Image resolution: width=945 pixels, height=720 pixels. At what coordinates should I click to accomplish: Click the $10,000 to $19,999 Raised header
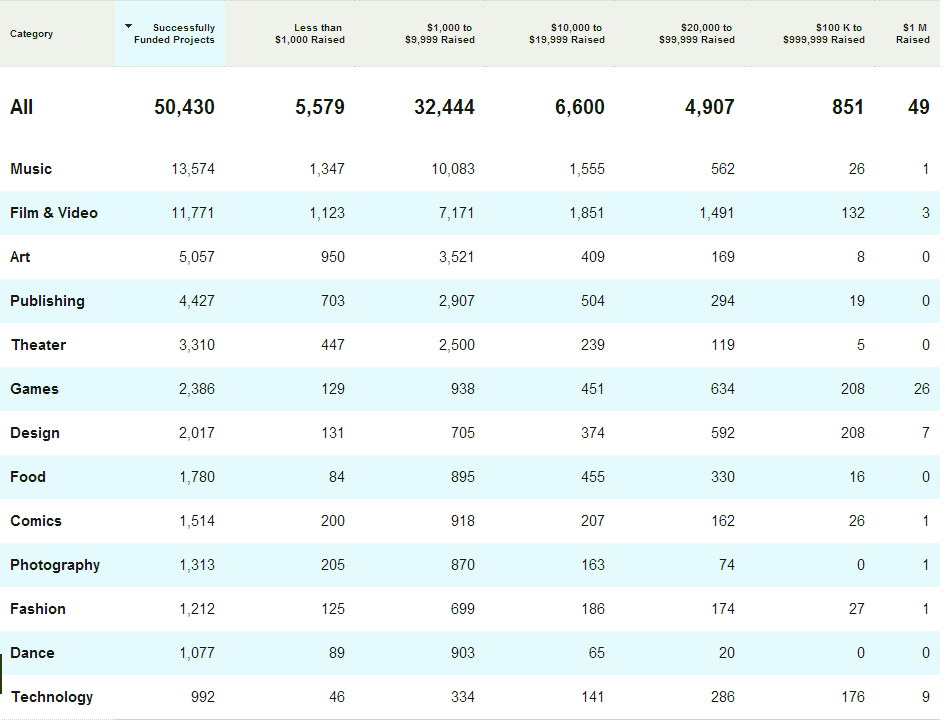click(567, 34)
